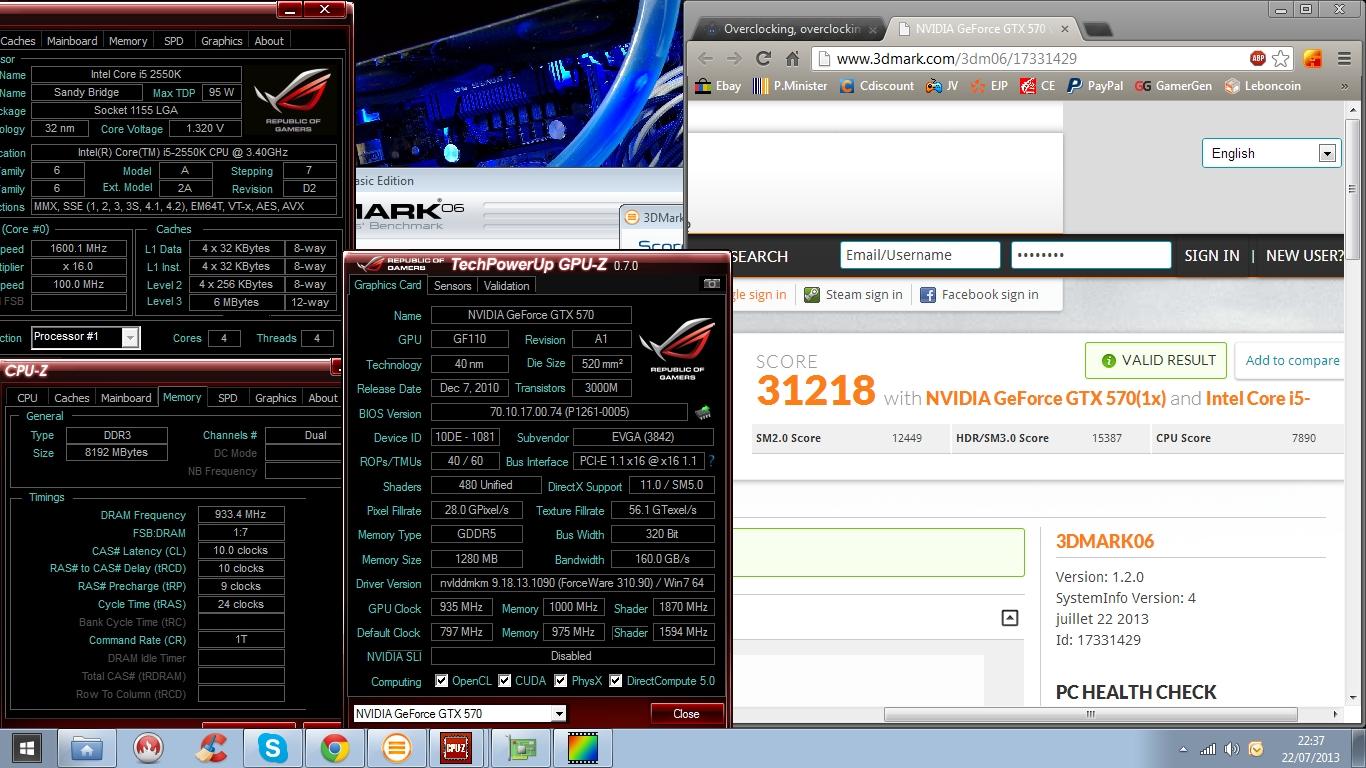Click the horizontal scrollbar of the browser page

[1091, 714]
